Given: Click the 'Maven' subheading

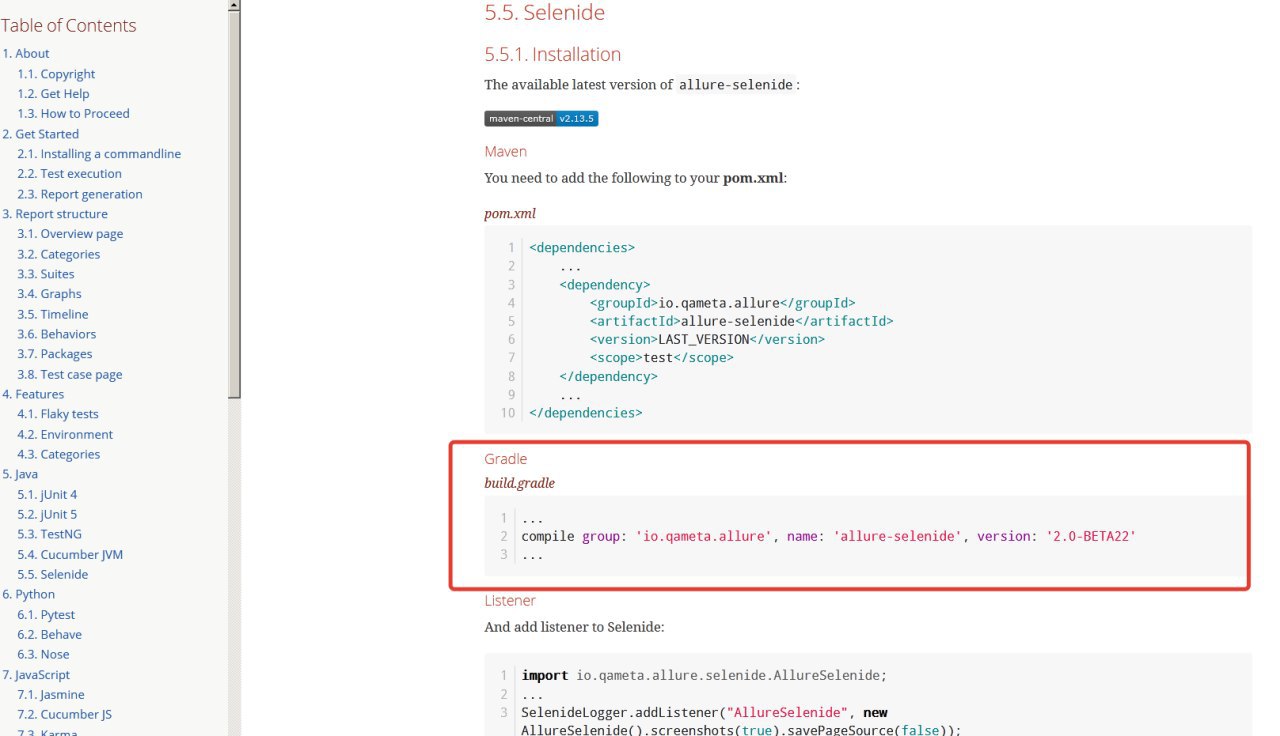Looking at the screenshot, I should click(x=505, y=151).
